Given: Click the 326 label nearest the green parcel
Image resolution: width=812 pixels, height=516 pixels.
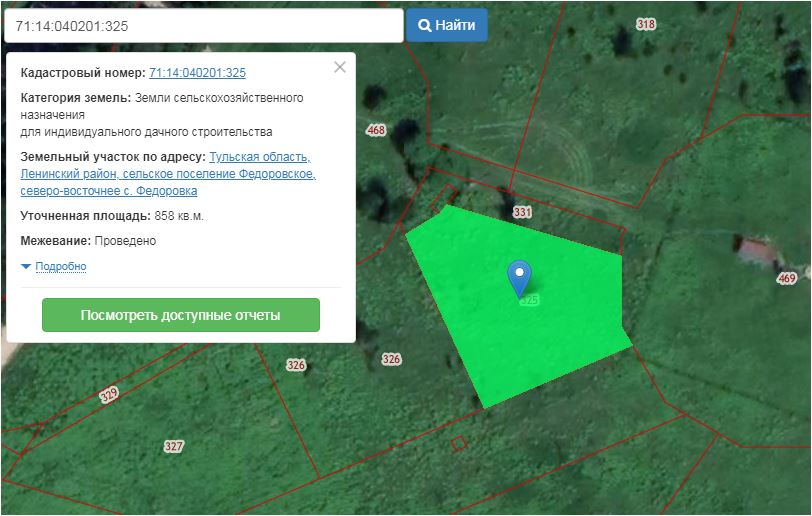Looking at the screenshot, I should point(391,359).
